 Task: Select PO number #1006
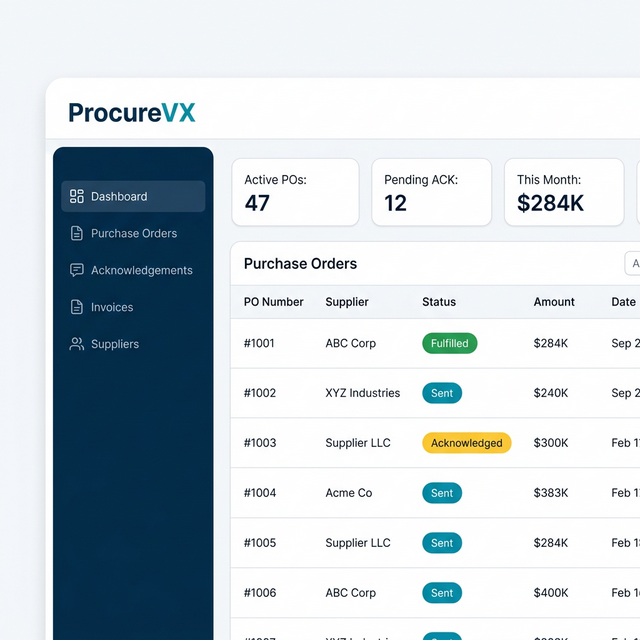point(260,593)
